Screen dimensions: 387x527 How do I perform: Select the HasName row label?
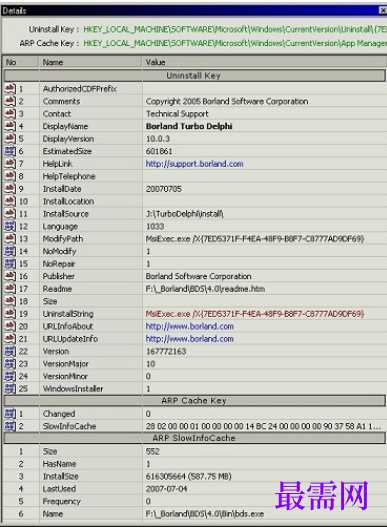(x=60, y=464)
